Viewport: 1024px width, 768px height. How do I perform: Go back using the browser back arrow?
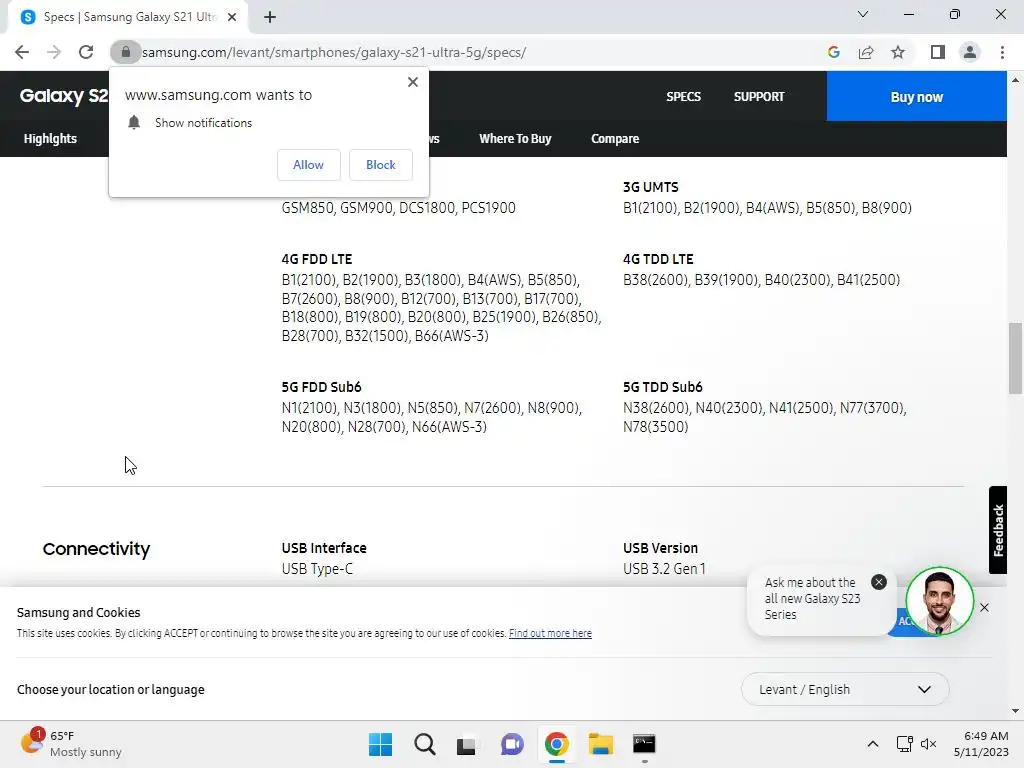pyautogui.click(x=22, y=52)
